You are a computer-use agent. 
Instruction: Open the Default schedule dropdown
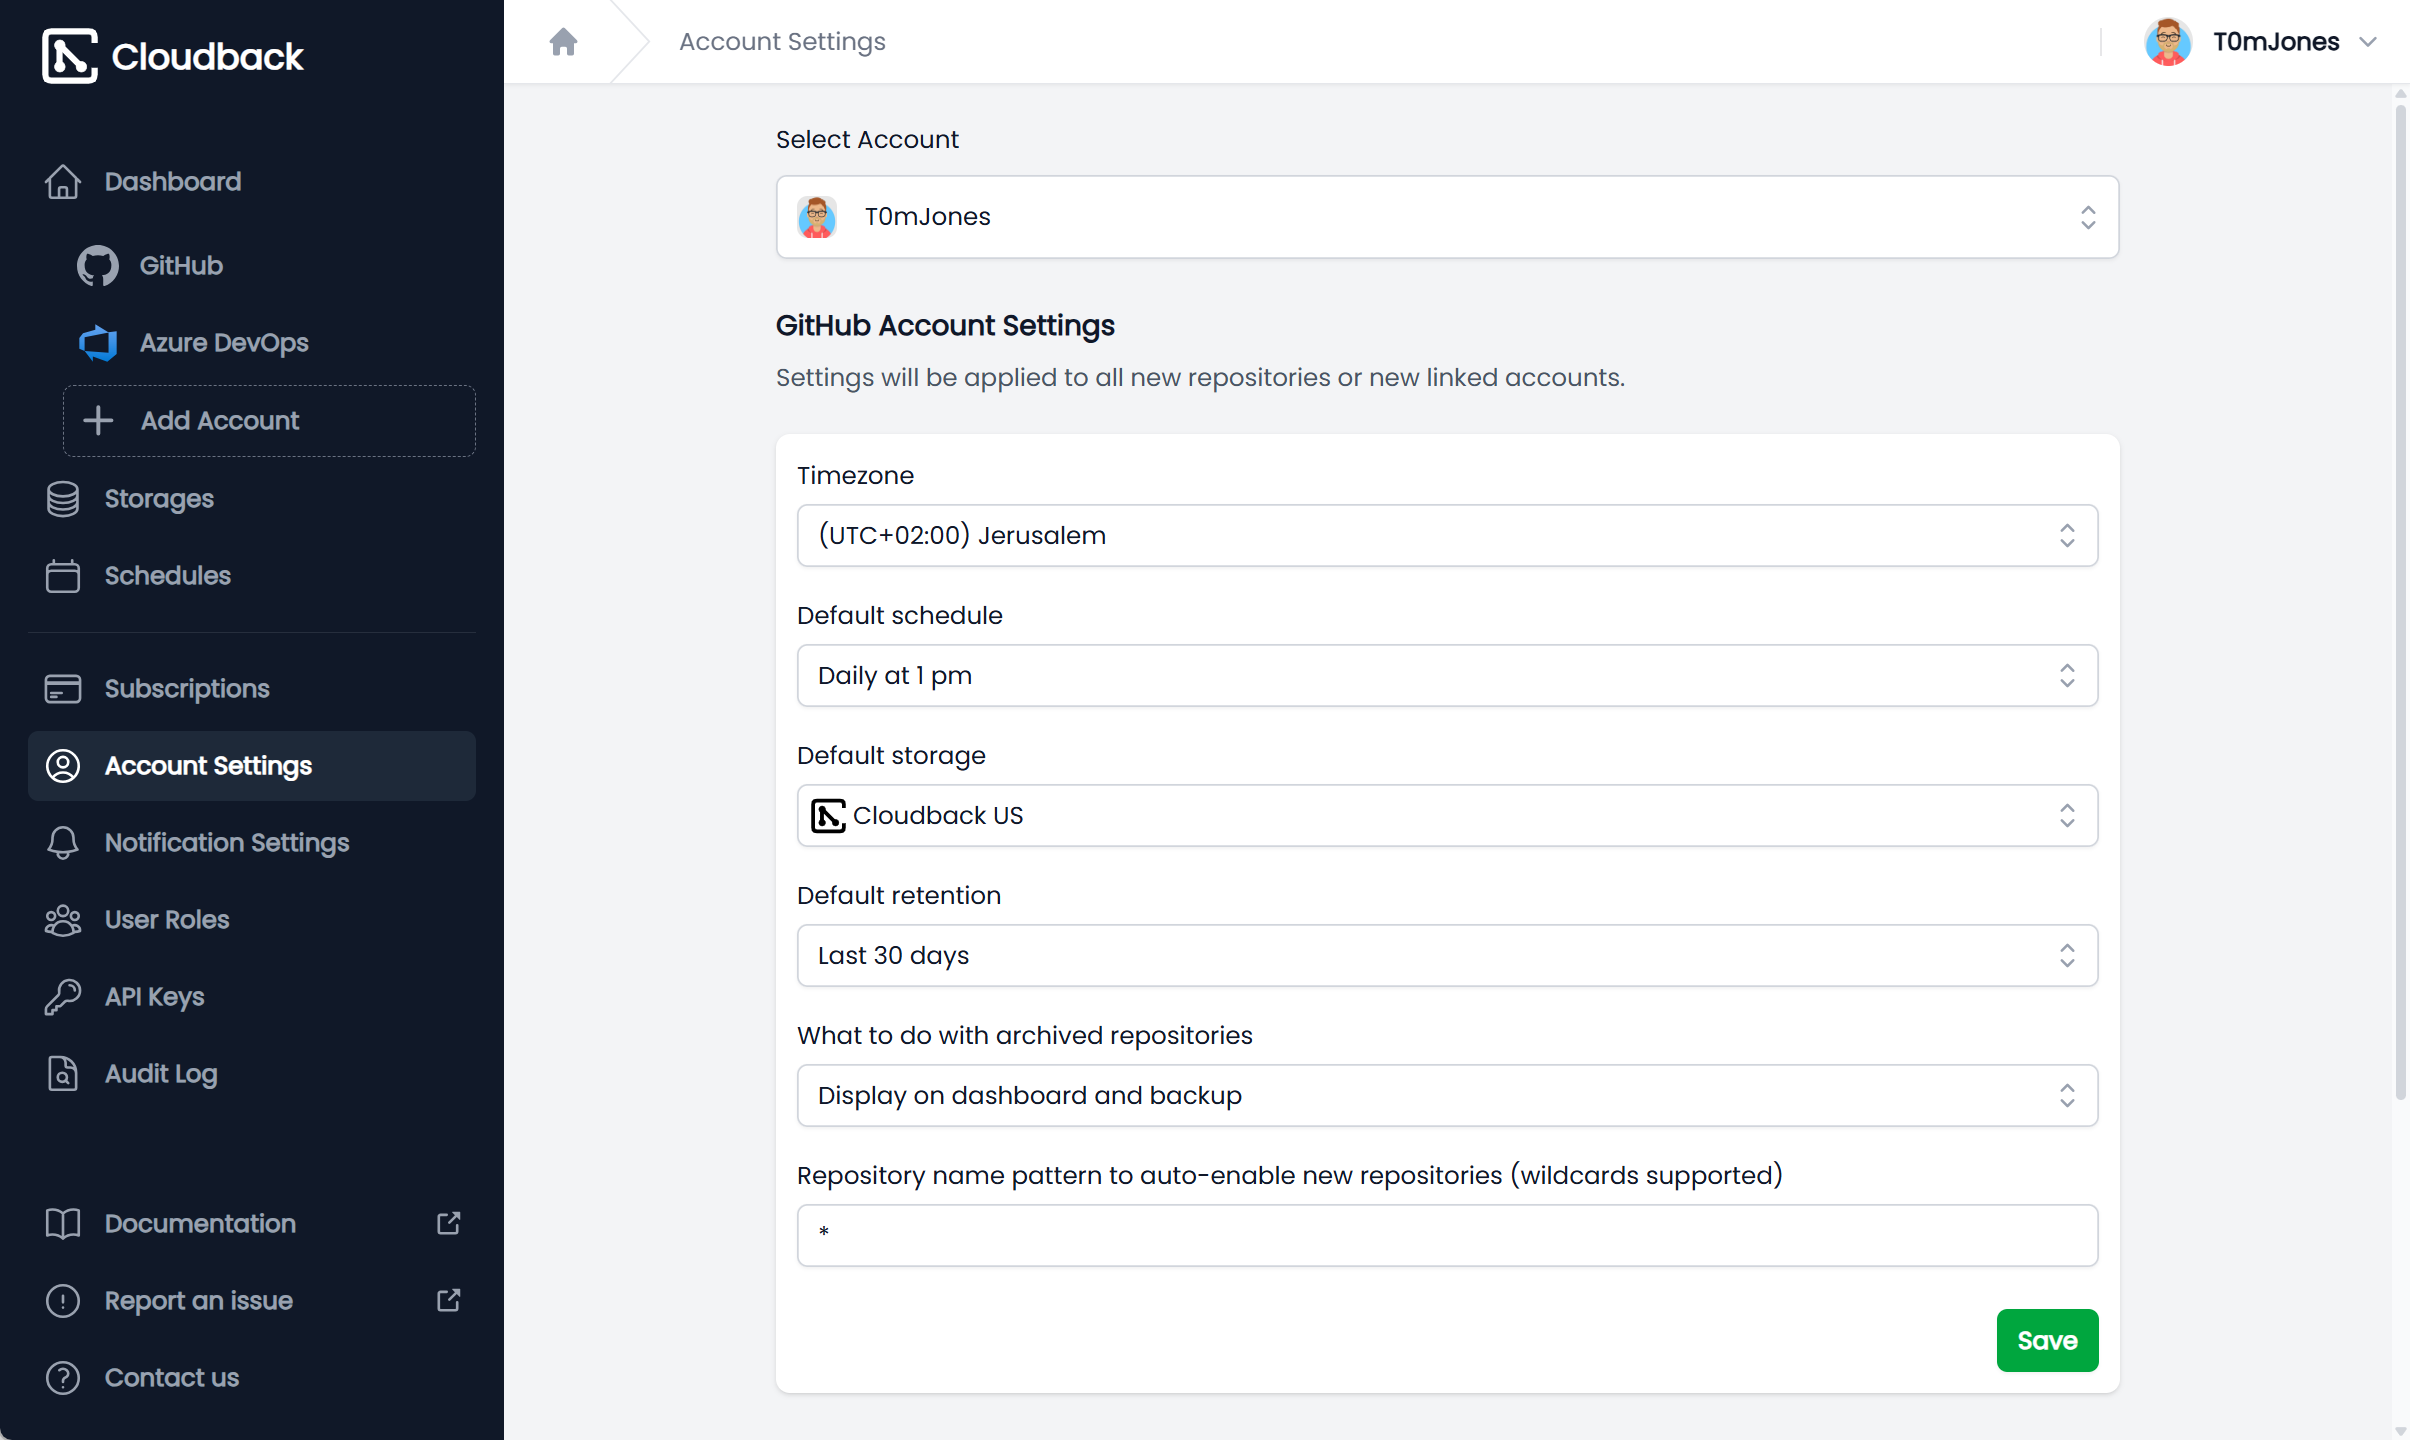click(1446, 675)
